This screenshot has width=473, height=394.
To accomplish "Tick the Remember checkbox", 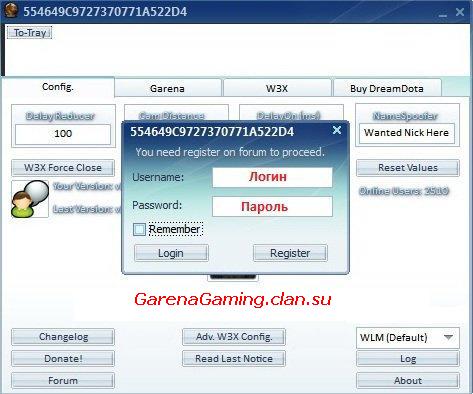I will coord(139,229).
